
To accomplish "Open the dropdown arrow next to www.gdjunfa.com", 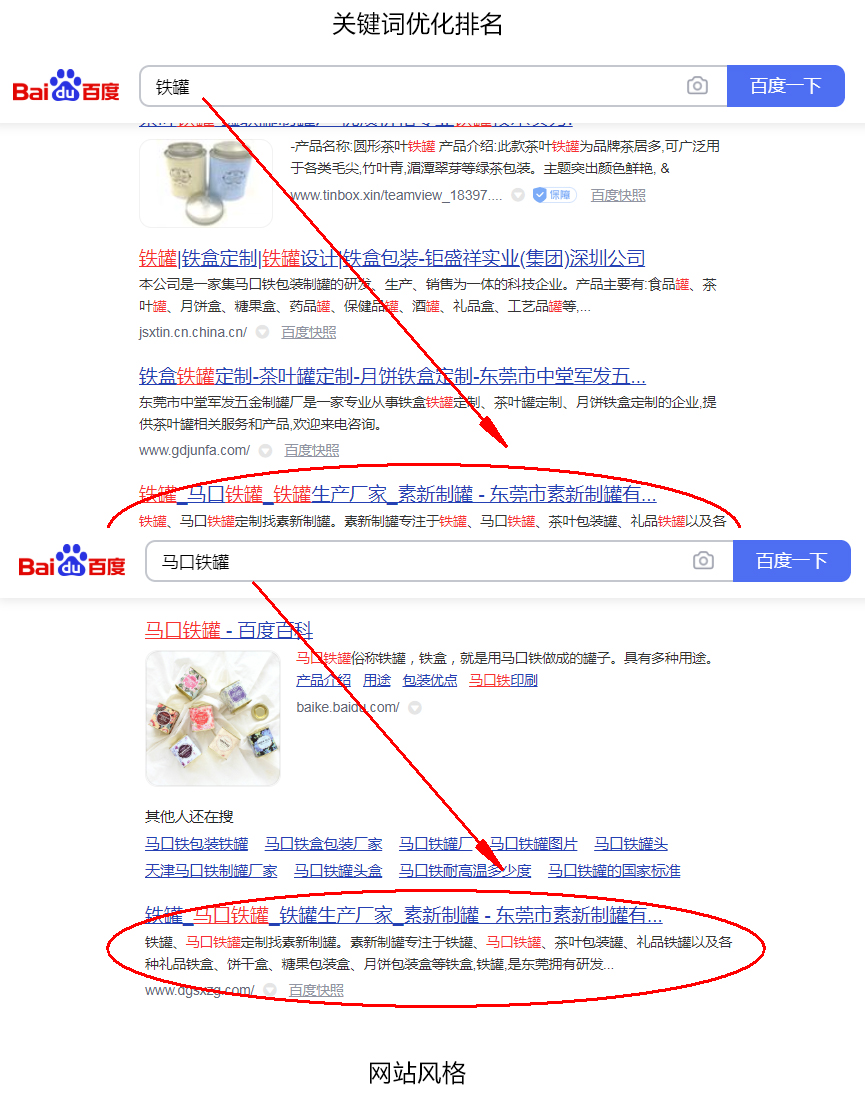I will coord(266,451).
